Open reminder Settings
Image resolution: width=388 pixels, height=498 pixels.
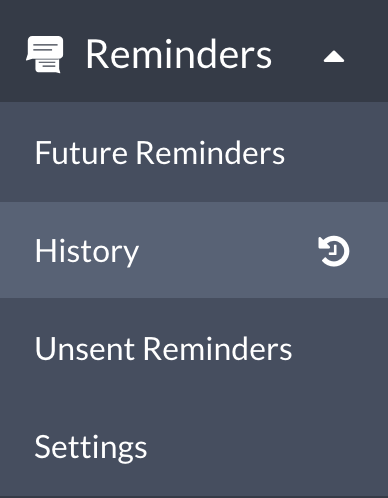click(x=194, y=447)
